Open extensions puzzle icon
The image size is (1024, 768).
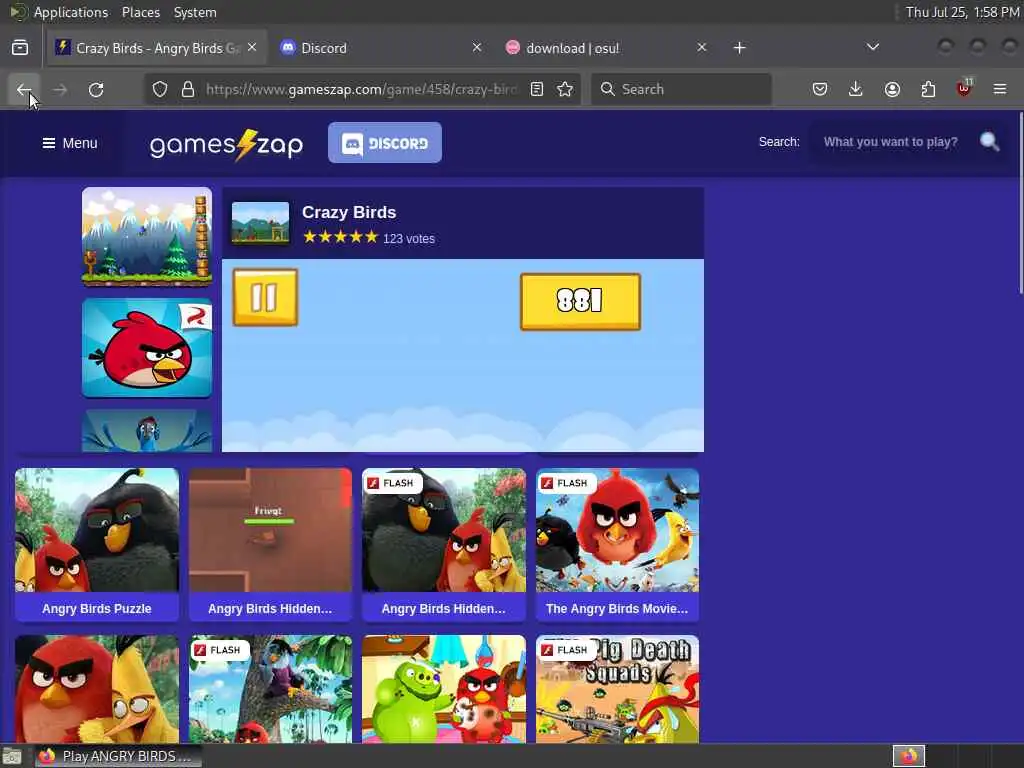pos(928,89)
